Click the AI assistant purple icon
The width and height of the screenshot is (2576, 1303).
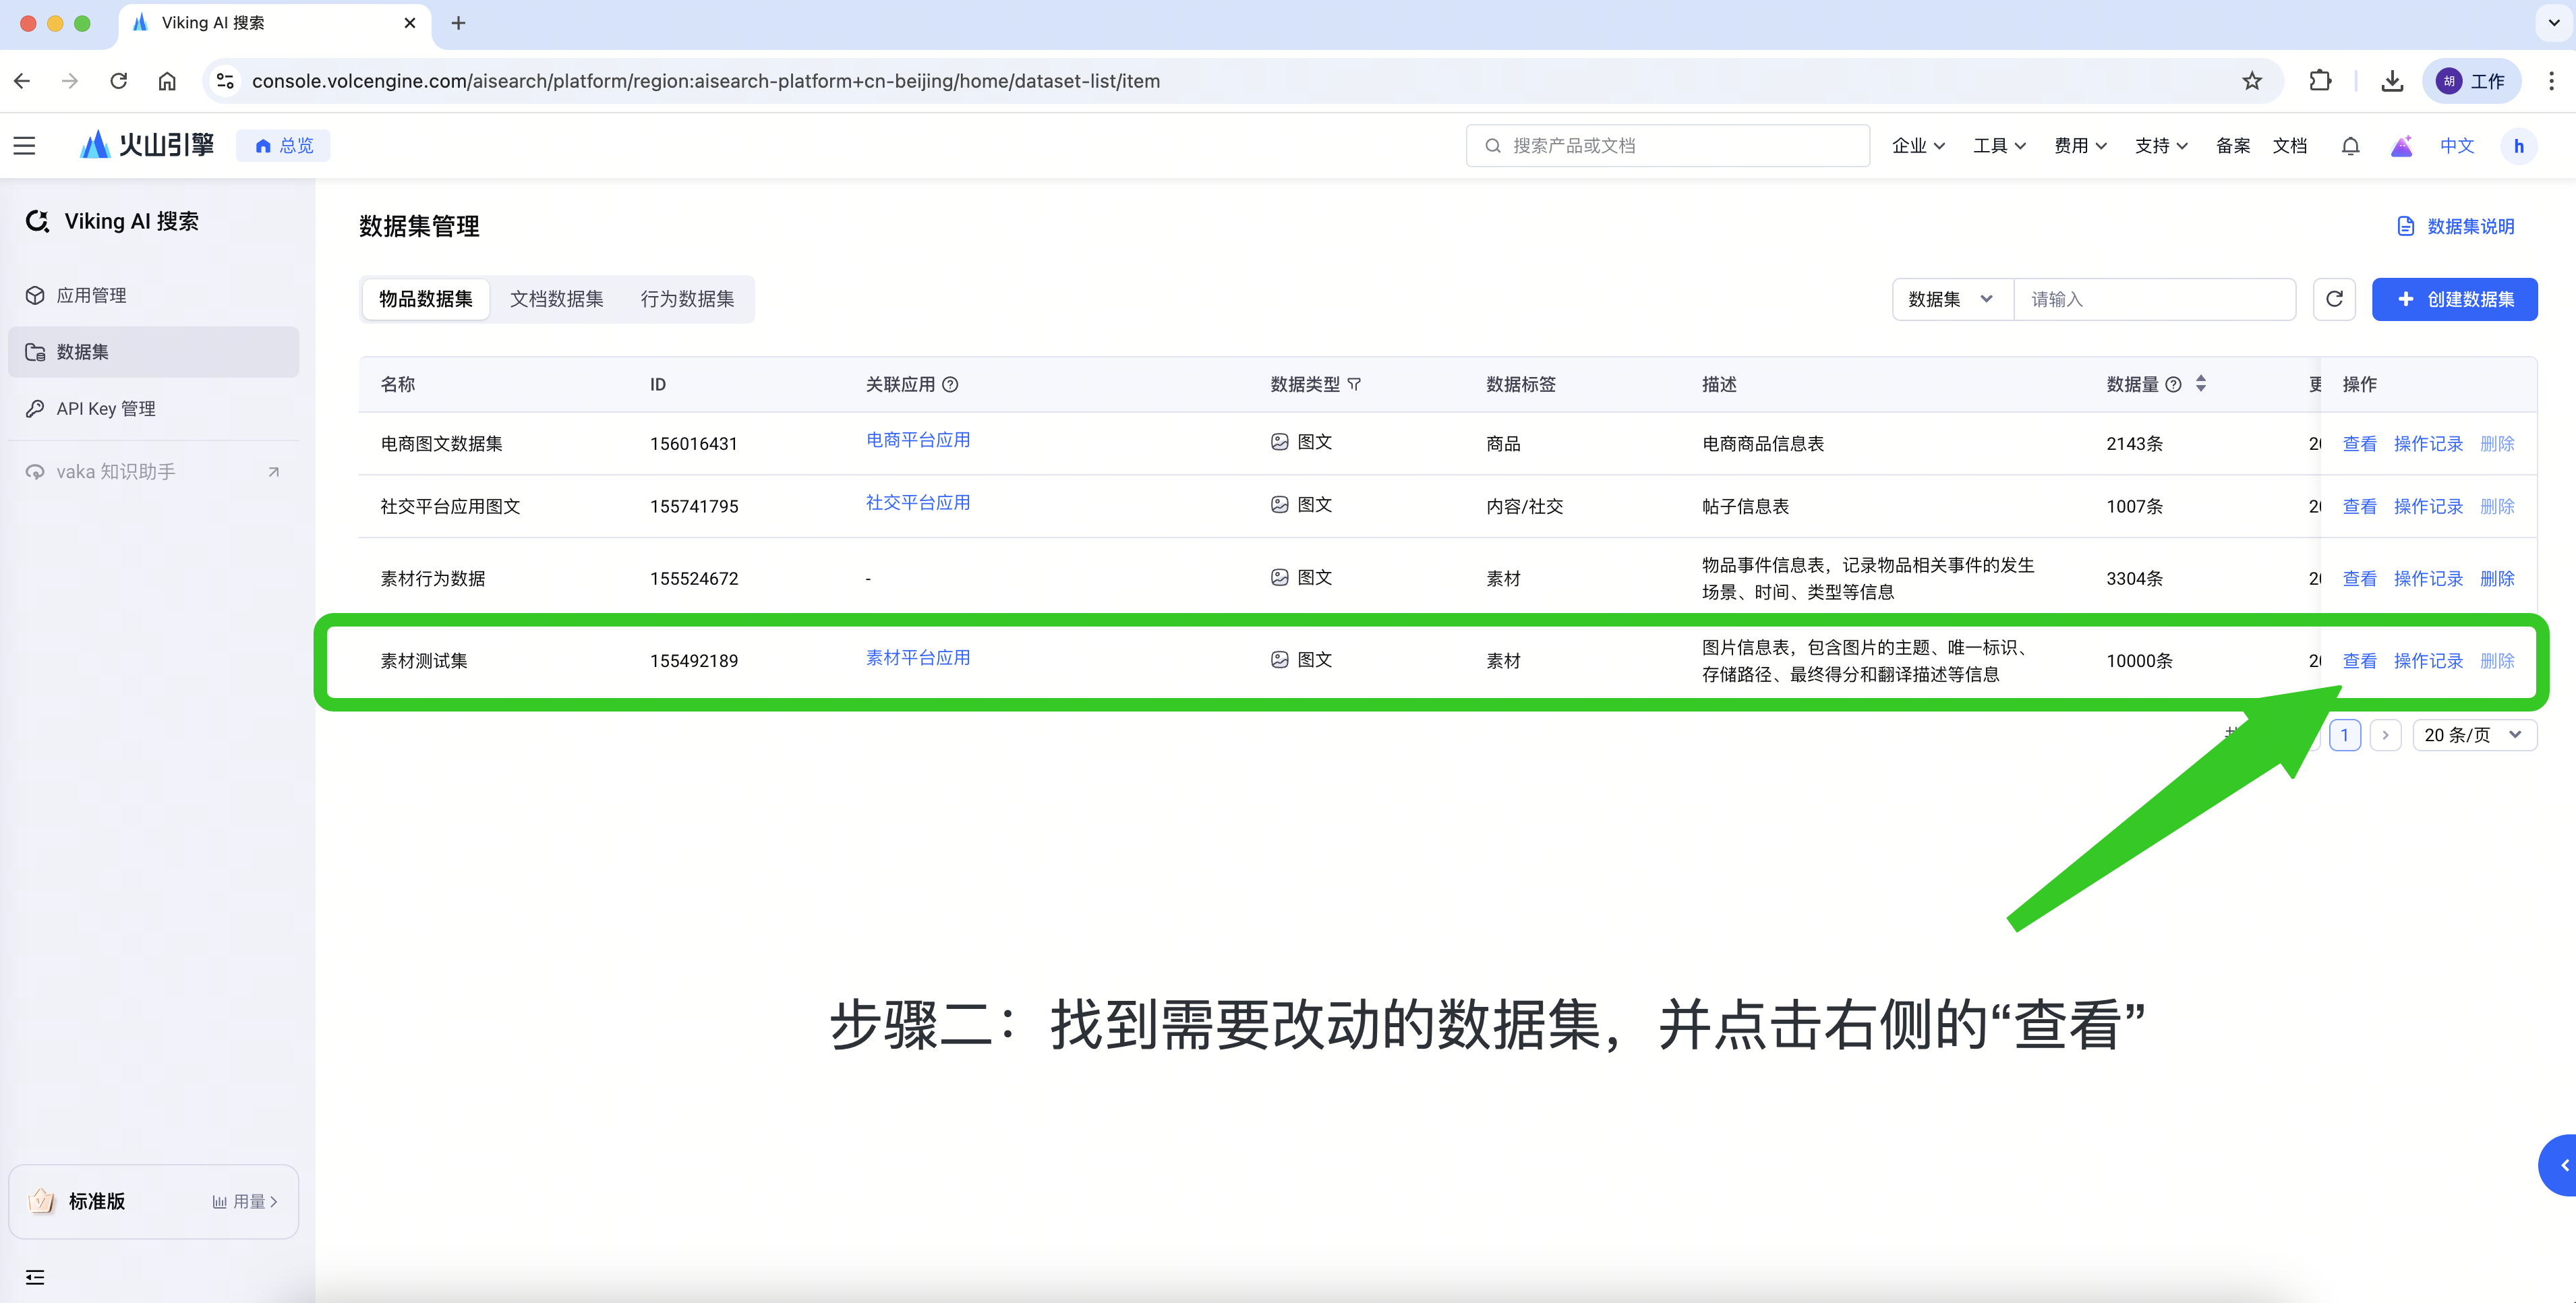click(2401, 146)
